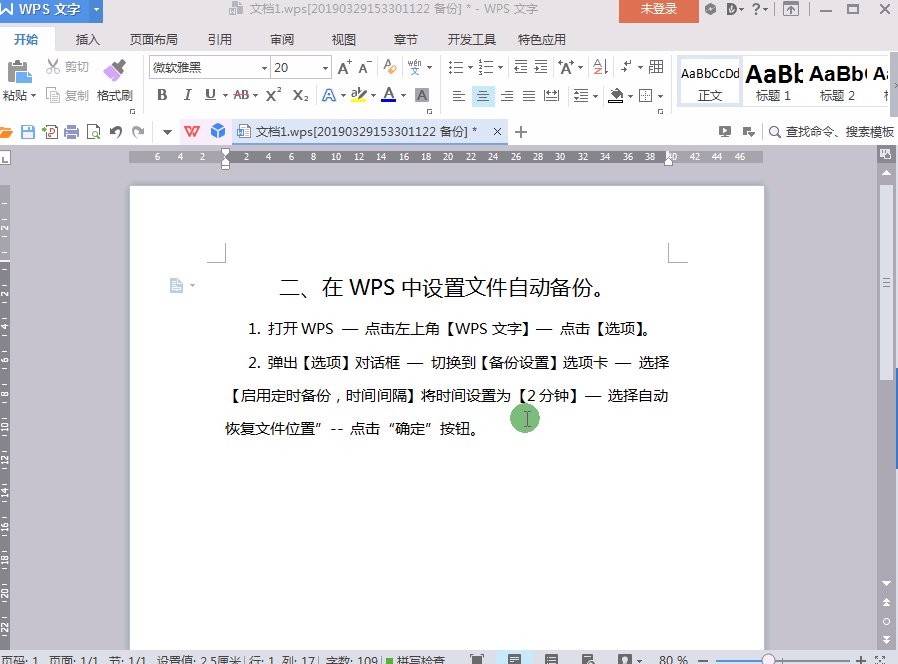The image size is (898, 664).
Task: Click the superscript X² icon
Action: coord(272,94)
